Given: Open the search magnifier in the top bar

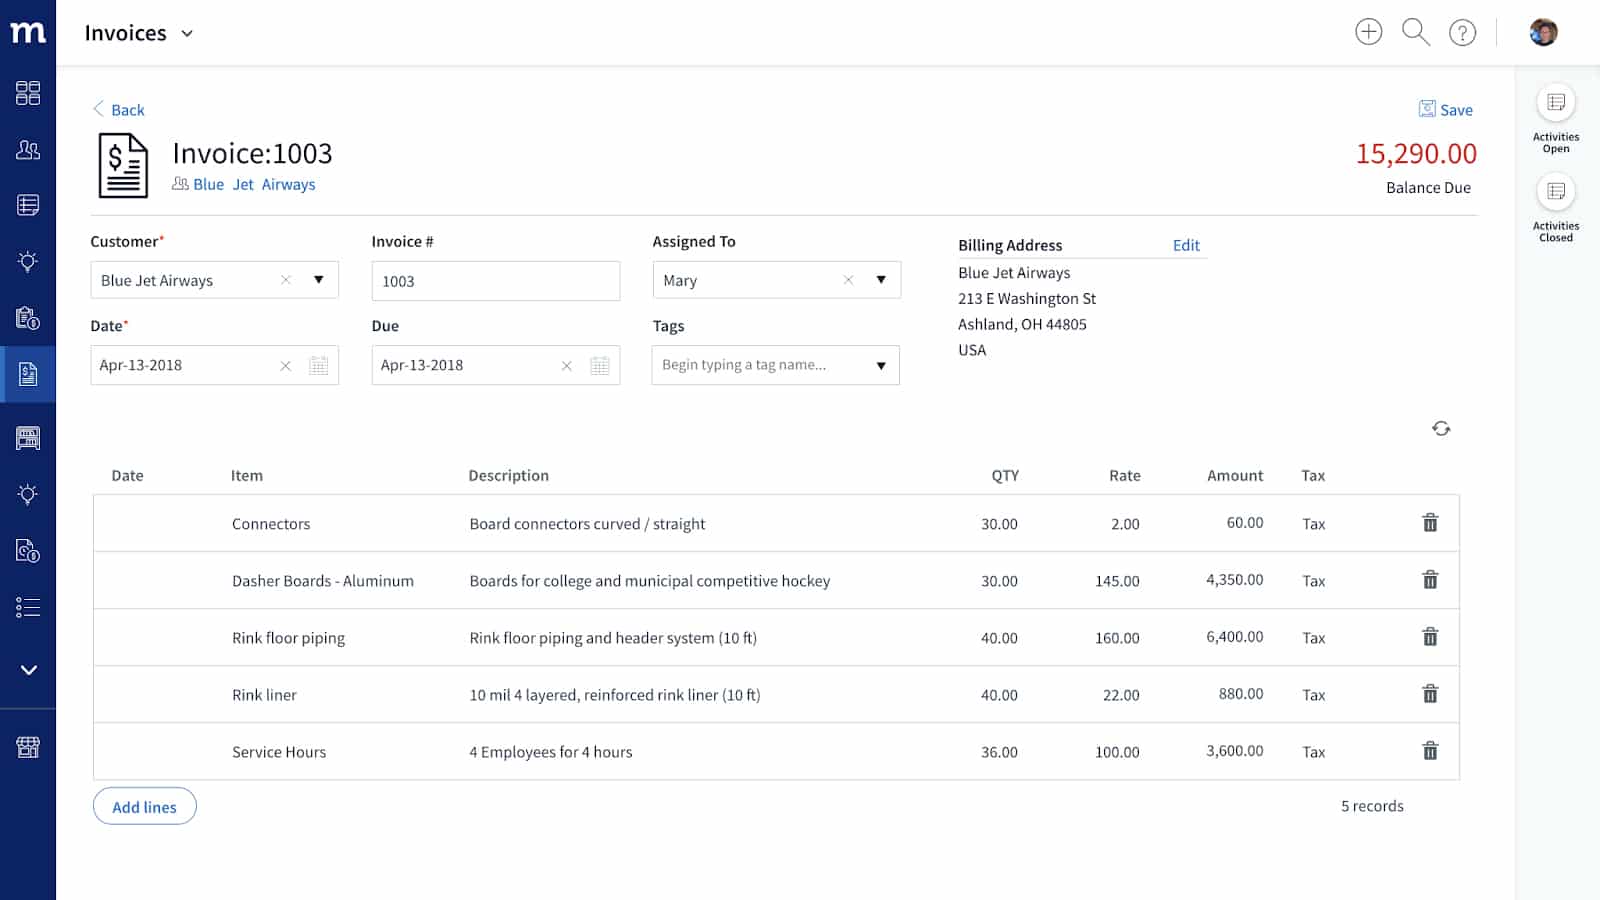Looking at the screenshot, I should click(1415, 31).
